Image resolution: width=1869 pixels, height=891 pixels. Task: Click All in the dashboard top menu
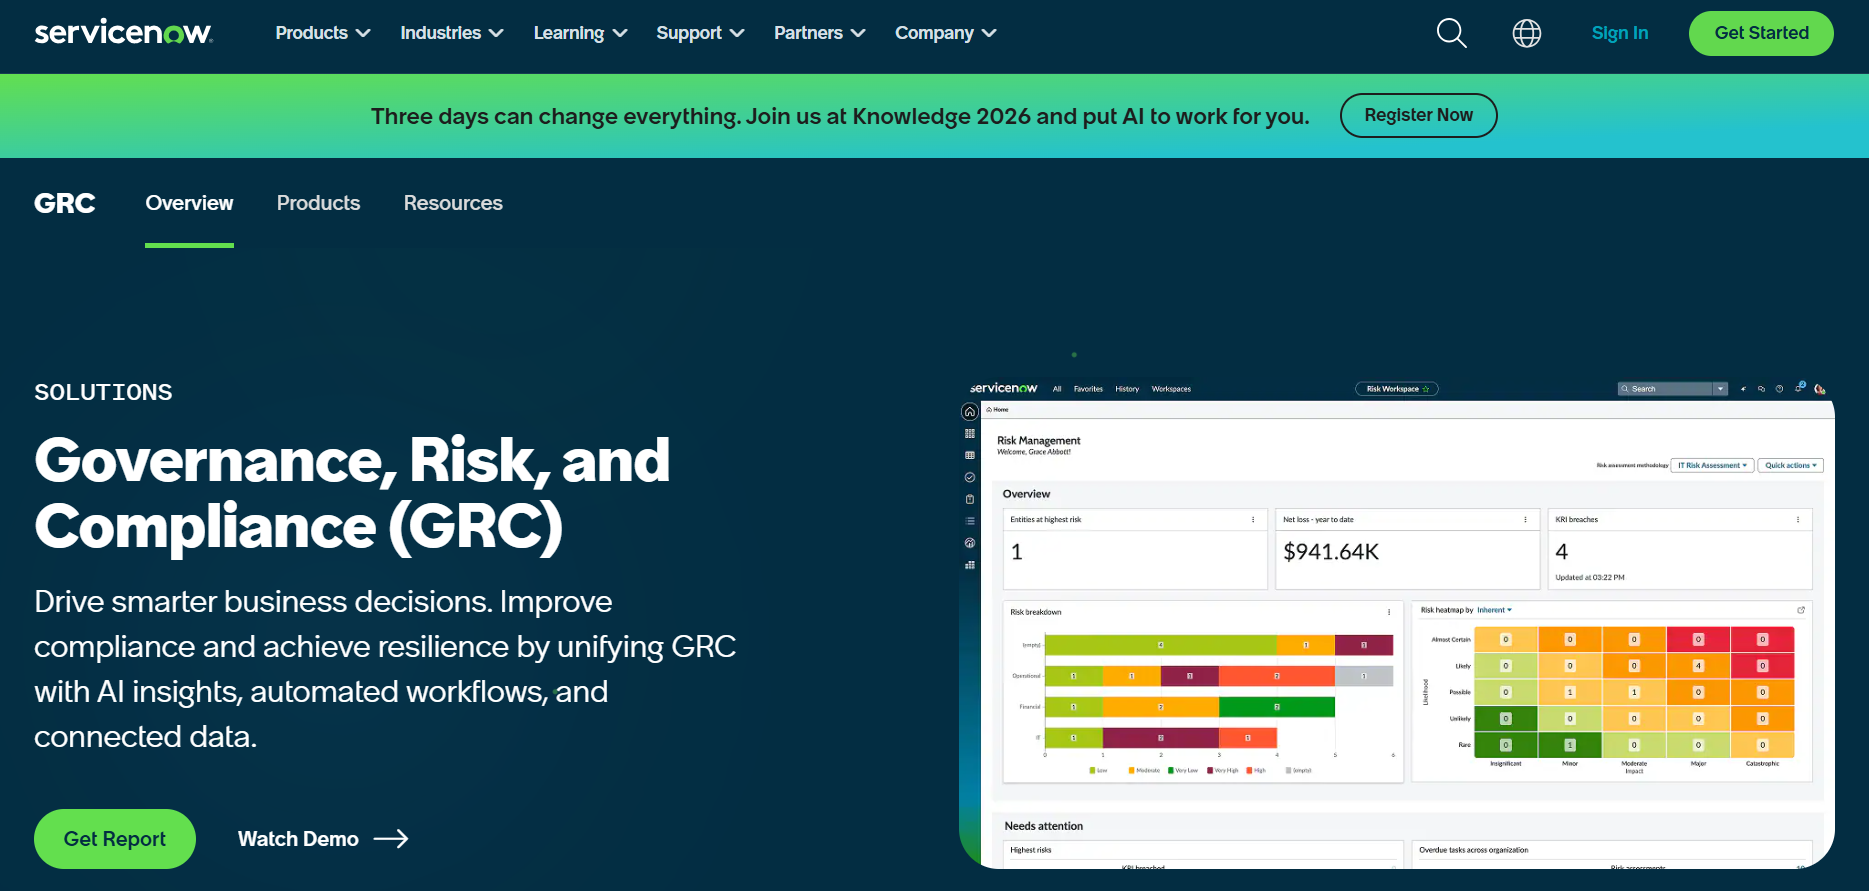click(x=1057, y=389)
